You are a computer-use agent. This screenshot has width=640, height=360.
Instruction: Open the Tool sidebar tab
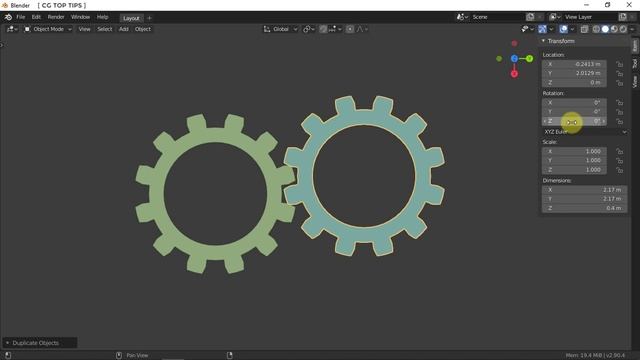635,63
